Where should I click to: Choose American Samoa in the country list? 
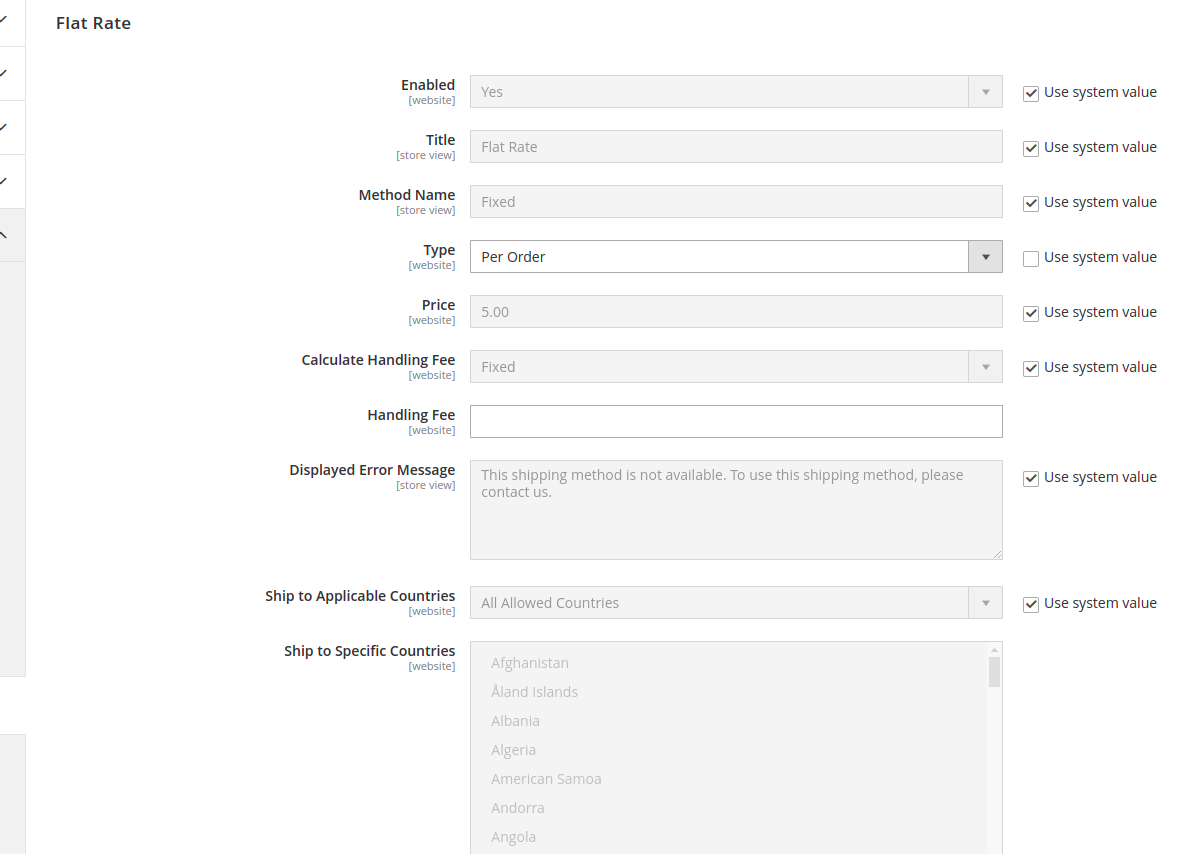(546, 778)
